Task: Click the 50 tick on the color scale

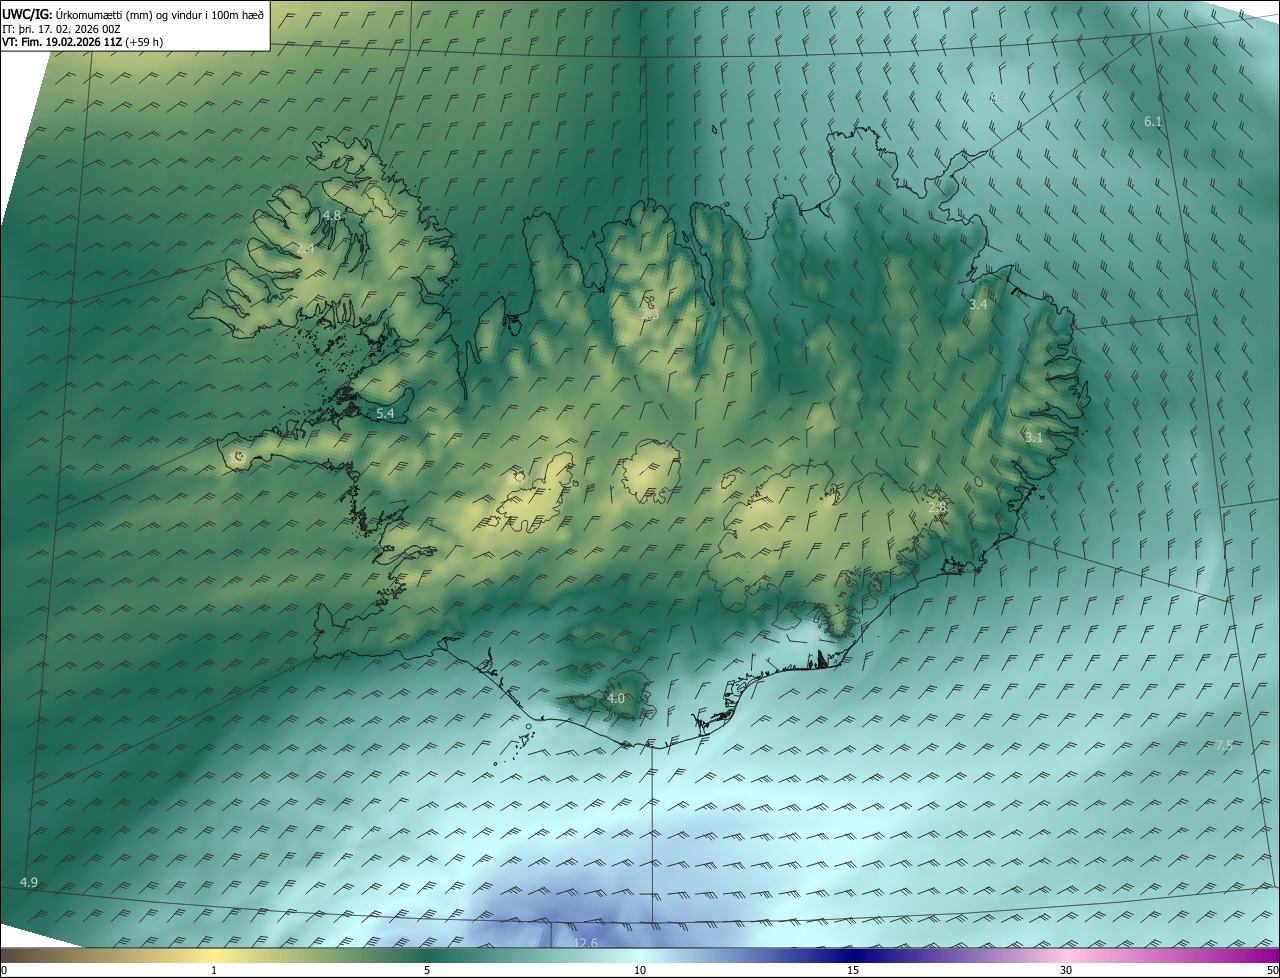Action: (1272, 970)
